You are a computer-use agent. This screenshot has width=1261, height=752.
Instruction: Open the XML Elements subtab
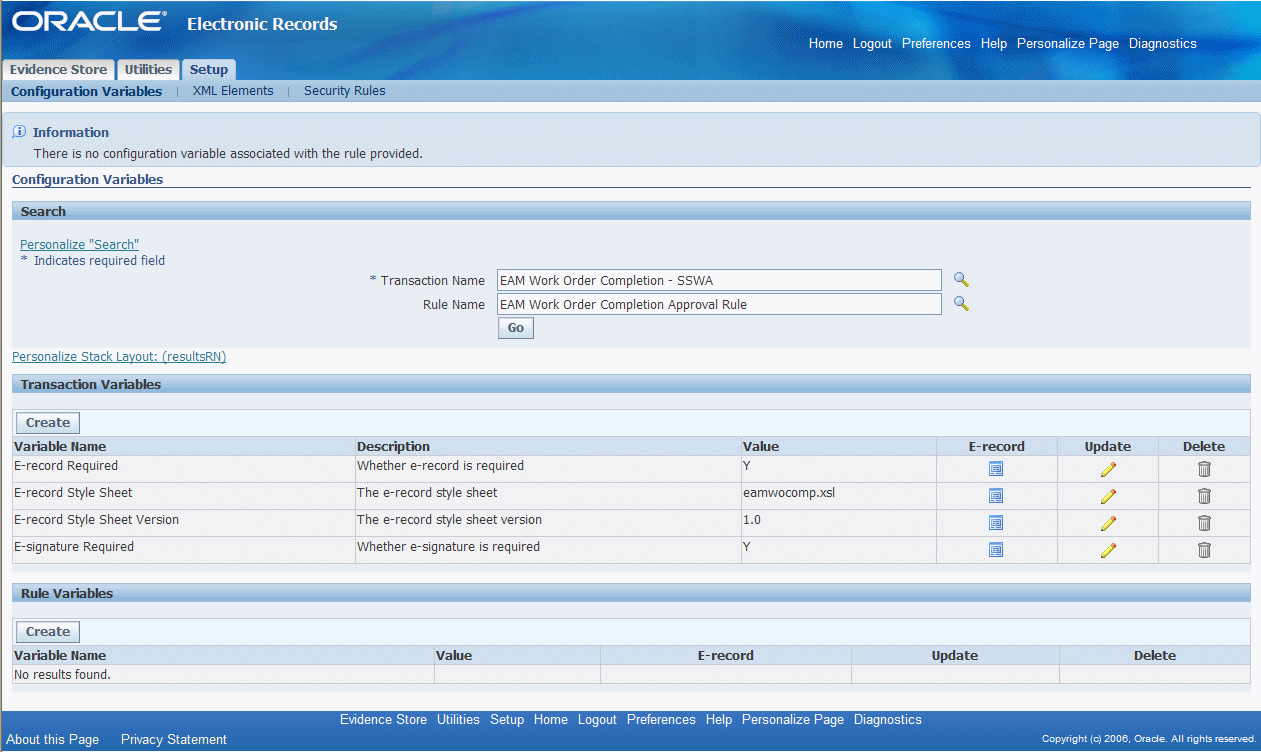click(x=233, y=91)
